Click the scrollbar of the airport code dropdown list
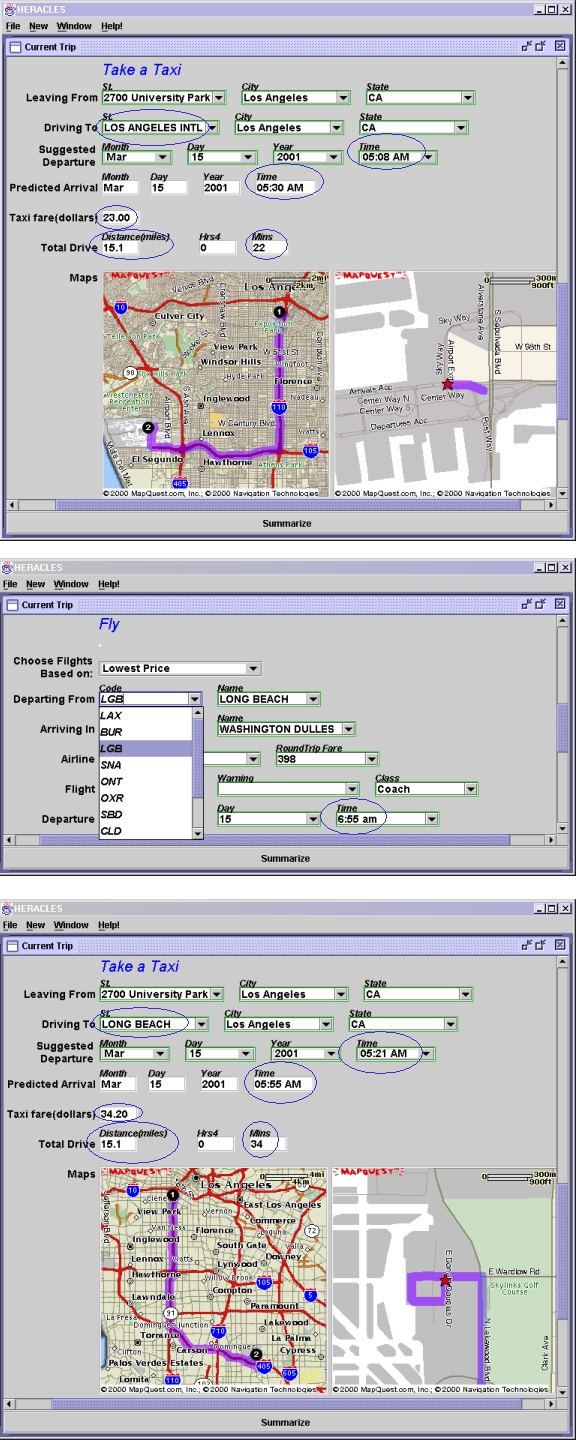 198,772
